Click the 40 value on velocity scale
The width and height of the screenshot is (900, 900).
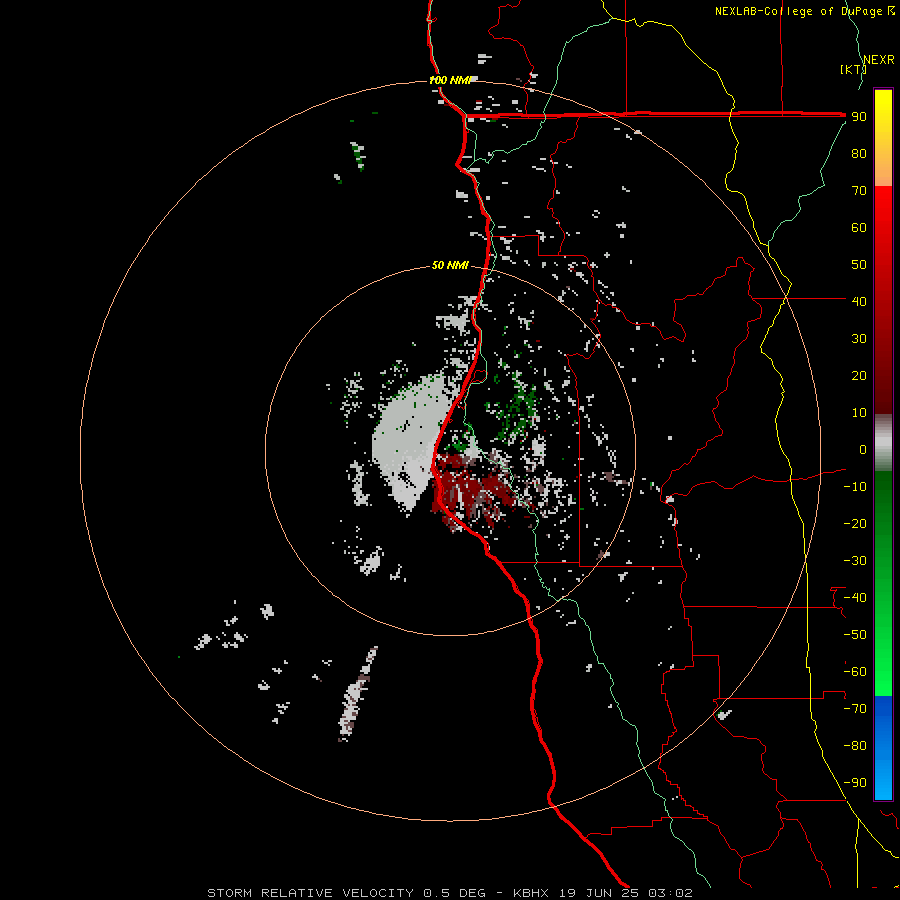point(859,302)
